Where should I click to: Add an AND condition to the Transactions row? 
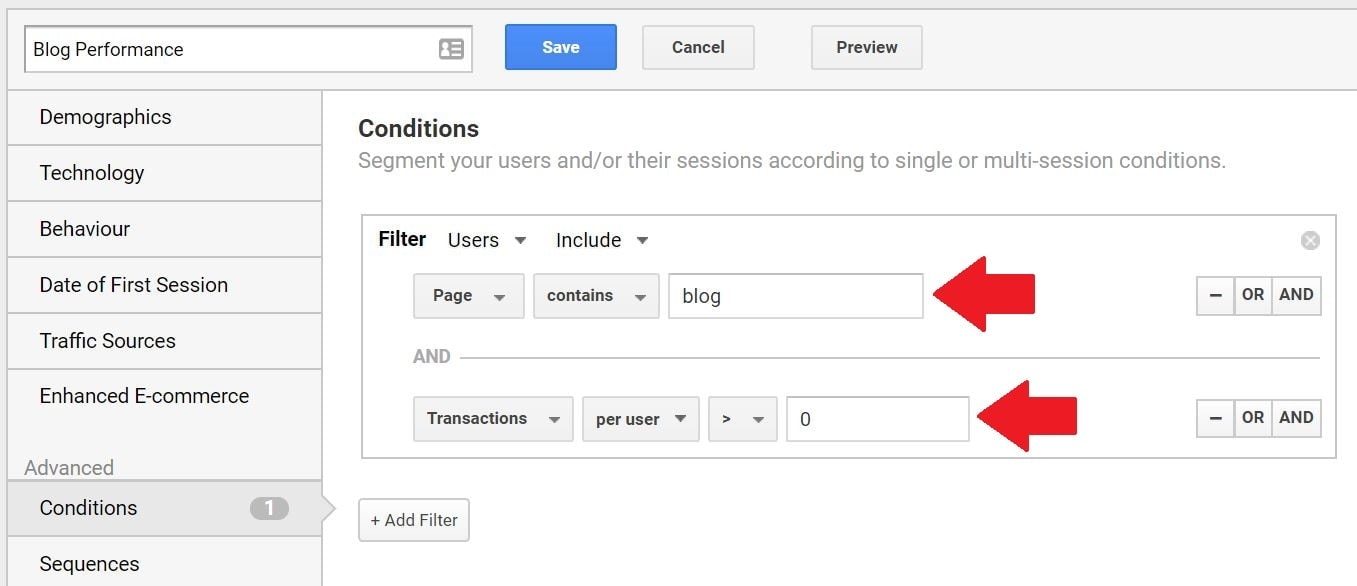(x=1296, y=418)
